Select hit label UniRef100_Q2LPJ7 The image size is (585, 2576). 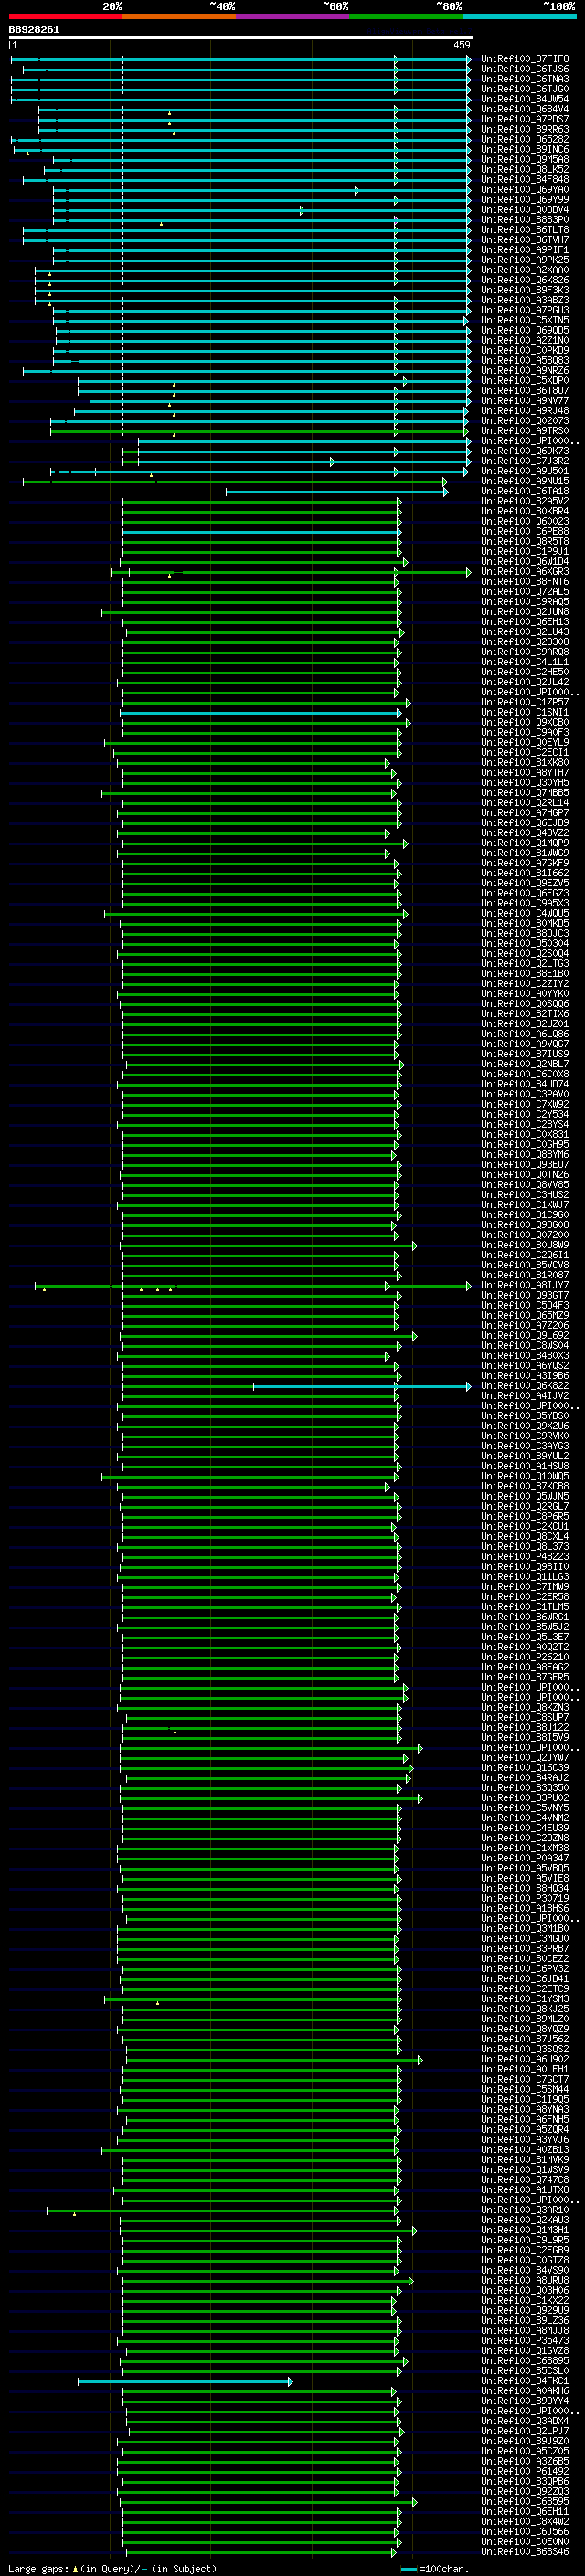[x=525, y=2431]
